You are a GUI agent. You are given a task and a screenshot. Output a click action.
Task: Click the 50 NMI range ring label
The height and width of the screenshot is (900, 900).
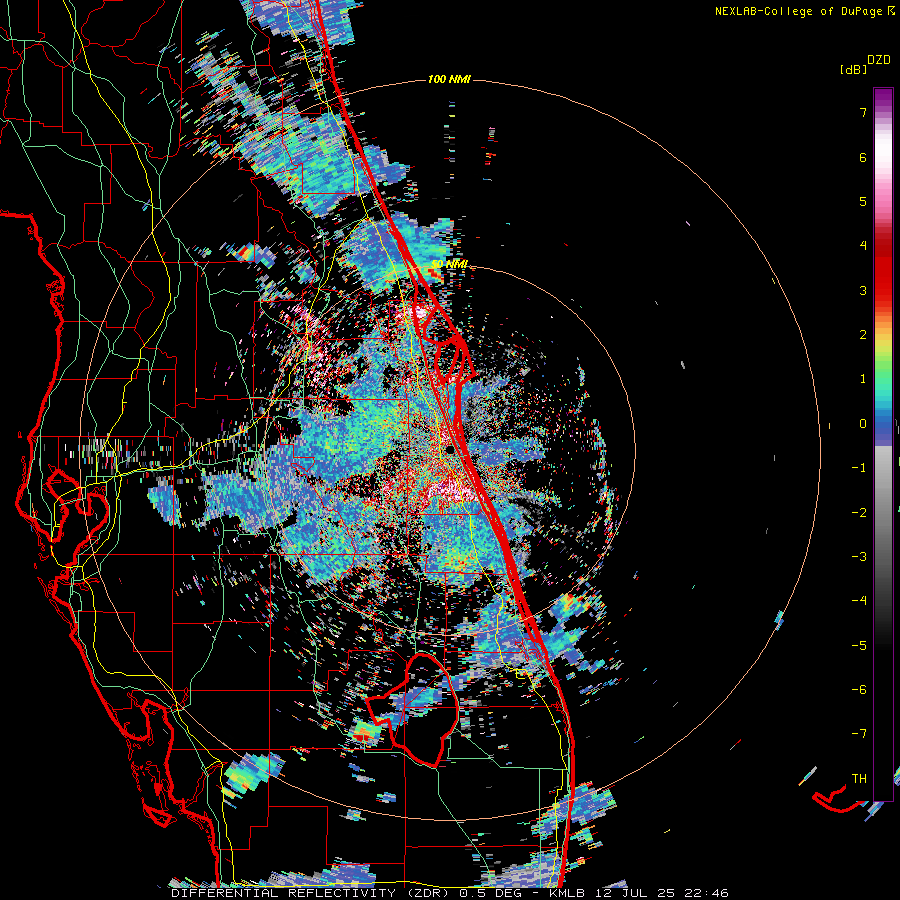tap(449, 264)
